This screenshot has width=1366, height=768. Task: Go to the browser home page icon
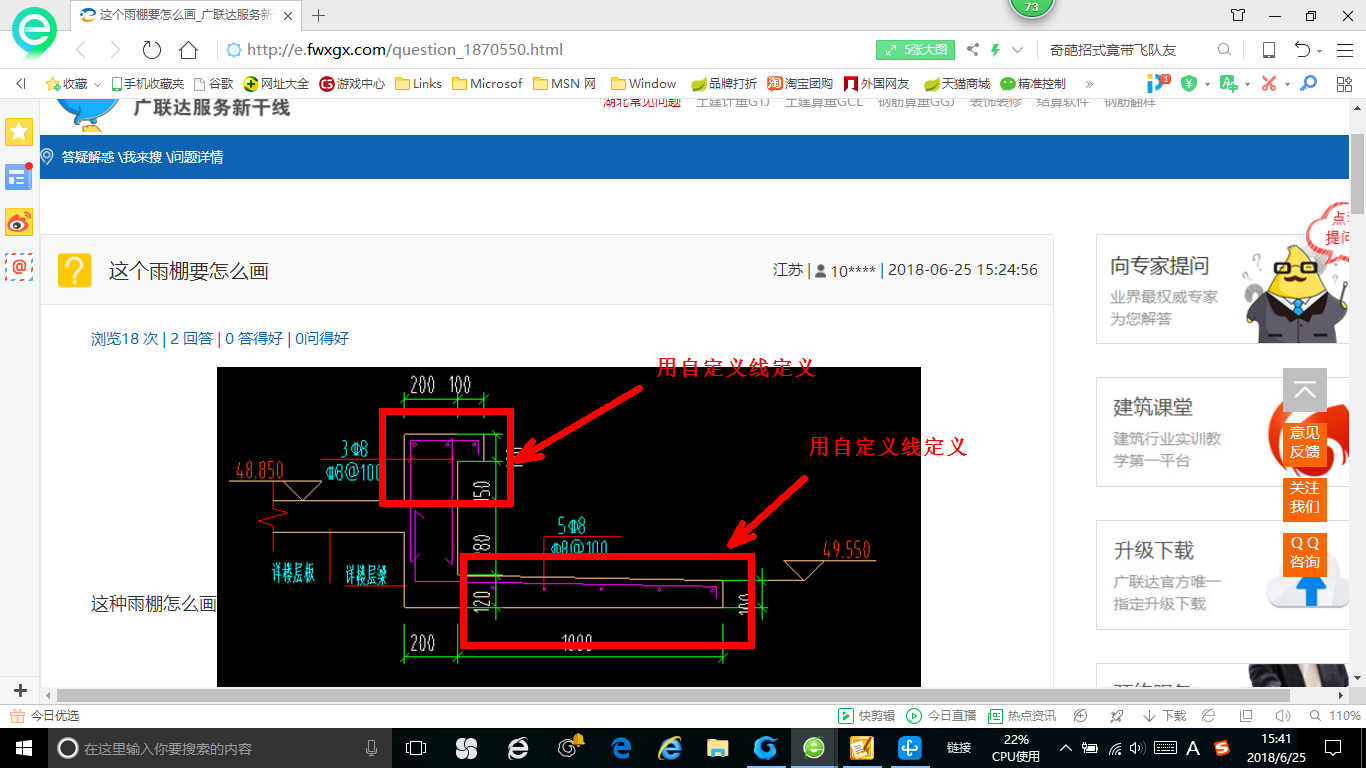click(188, 50)
